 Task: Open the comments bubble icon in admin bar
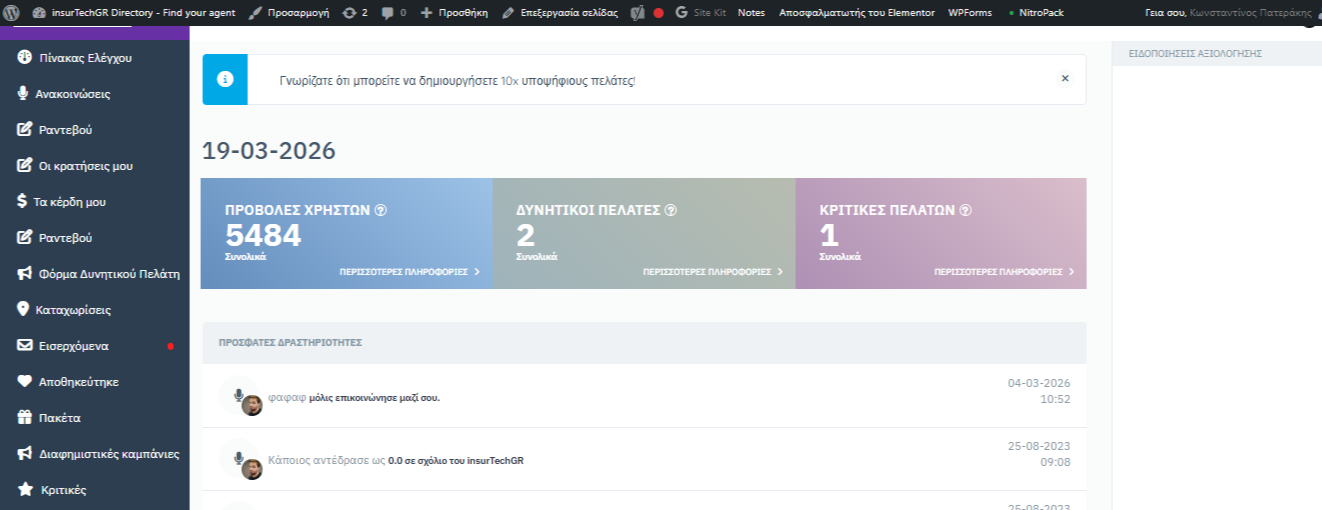[387, 13]
